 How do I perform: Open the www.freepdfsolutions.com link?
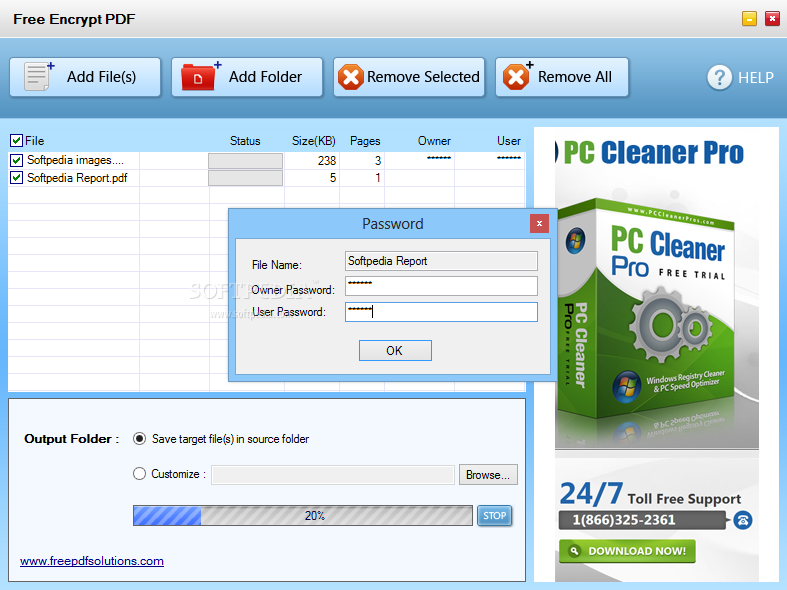(x=92, y=561)
